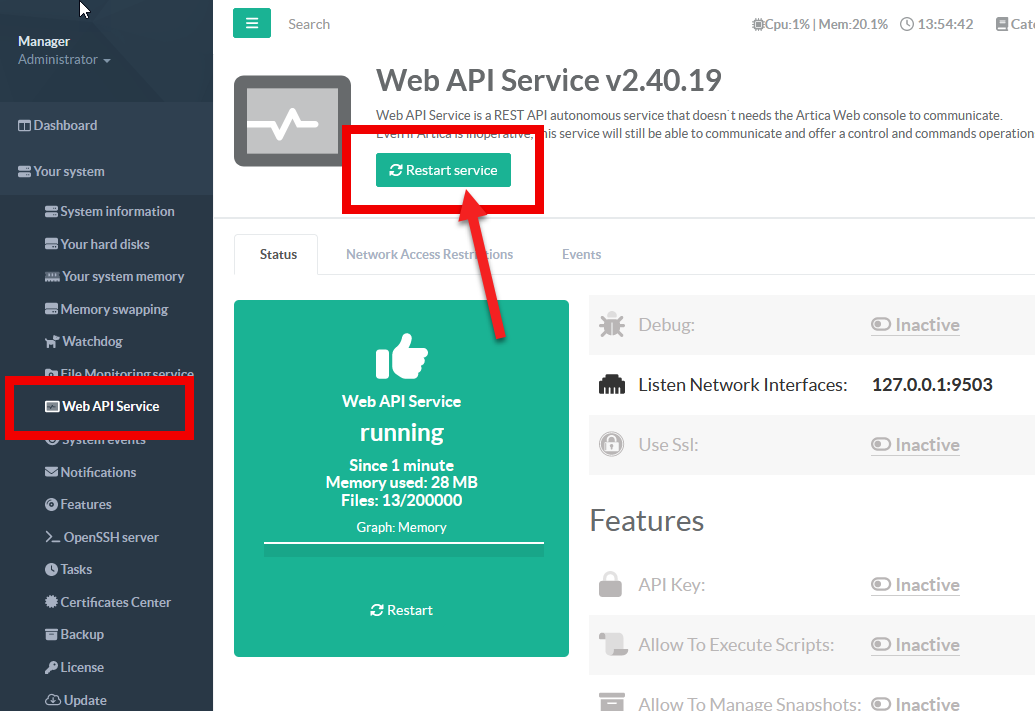Open the Events tab
The width and height of the screenshot is (1035, 711).
(x=581, y=255)
